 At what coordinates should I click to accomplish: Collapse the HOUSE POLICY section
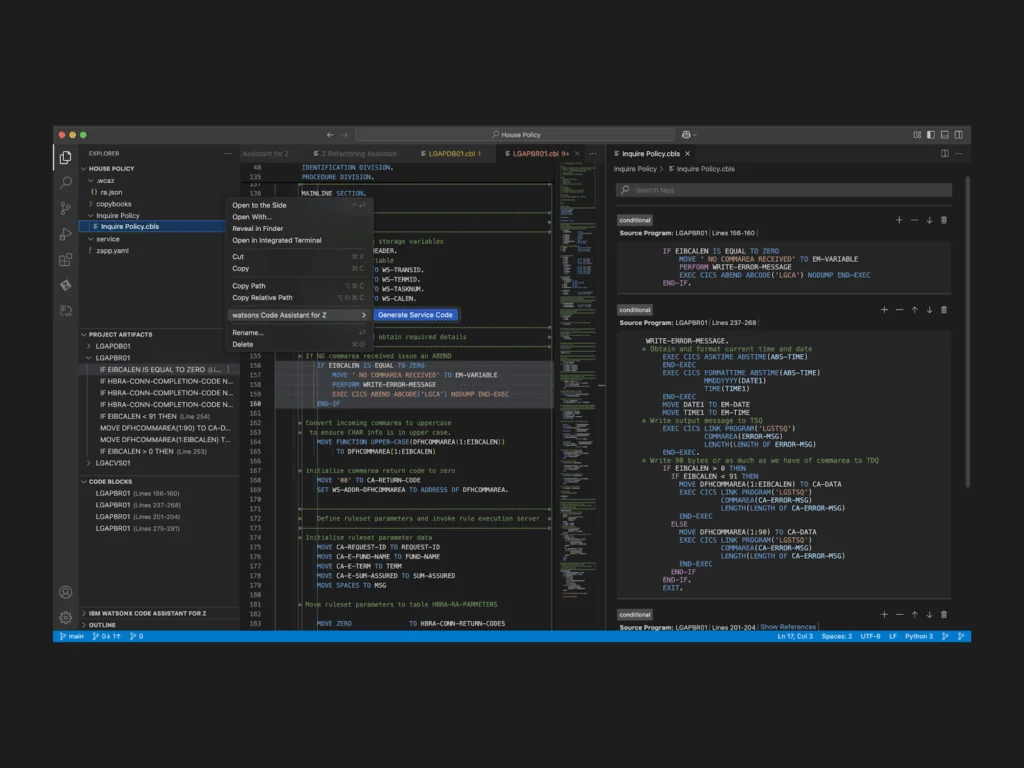(x=84, y=168)
